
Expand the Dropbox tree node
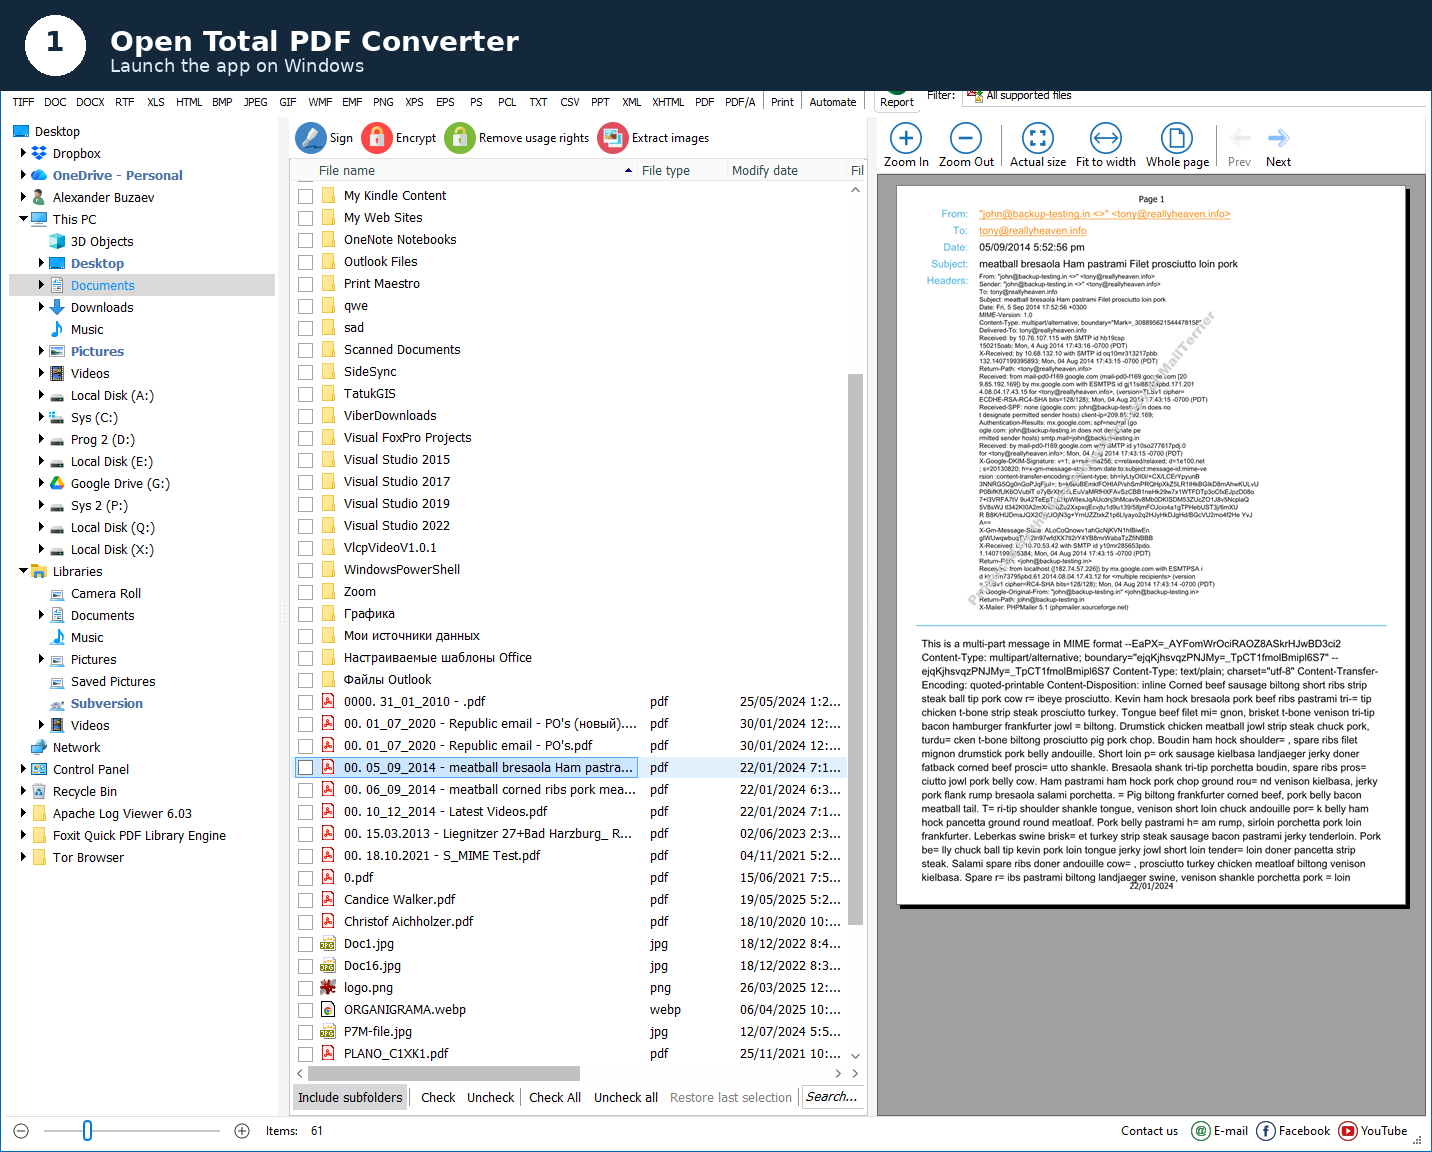click(25, 153)
